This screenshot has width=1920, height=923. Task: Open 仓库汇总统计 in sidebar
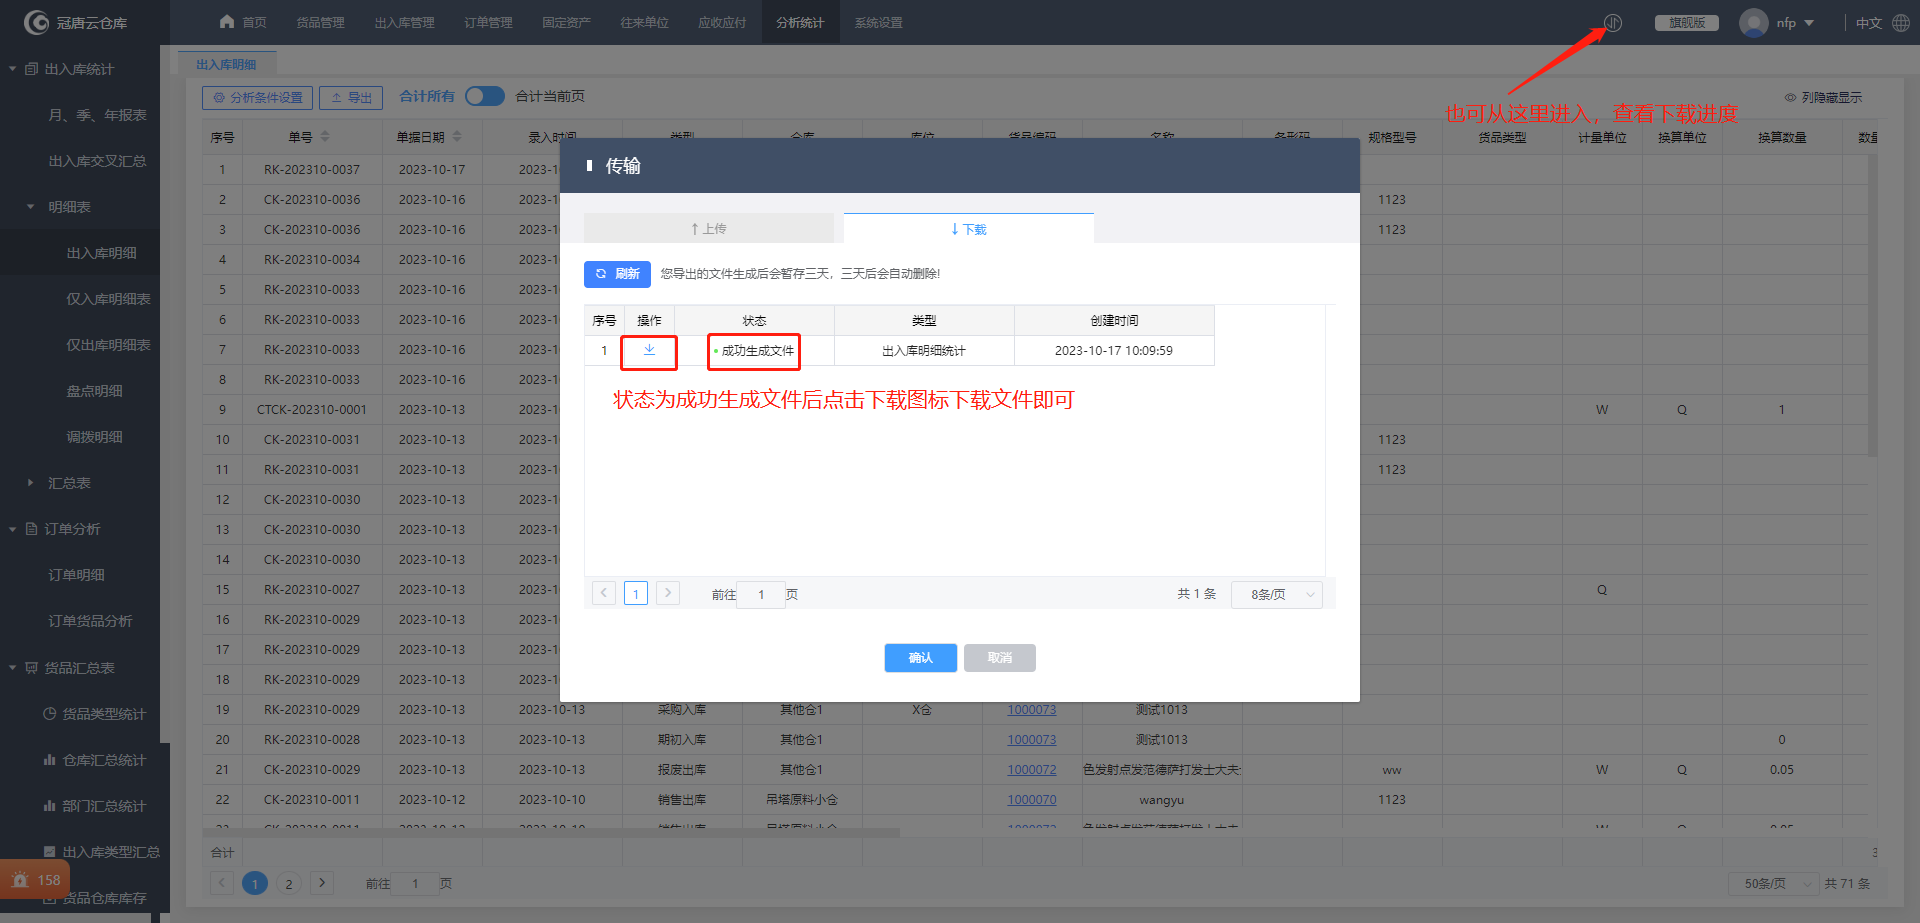[x=95, y=760]
